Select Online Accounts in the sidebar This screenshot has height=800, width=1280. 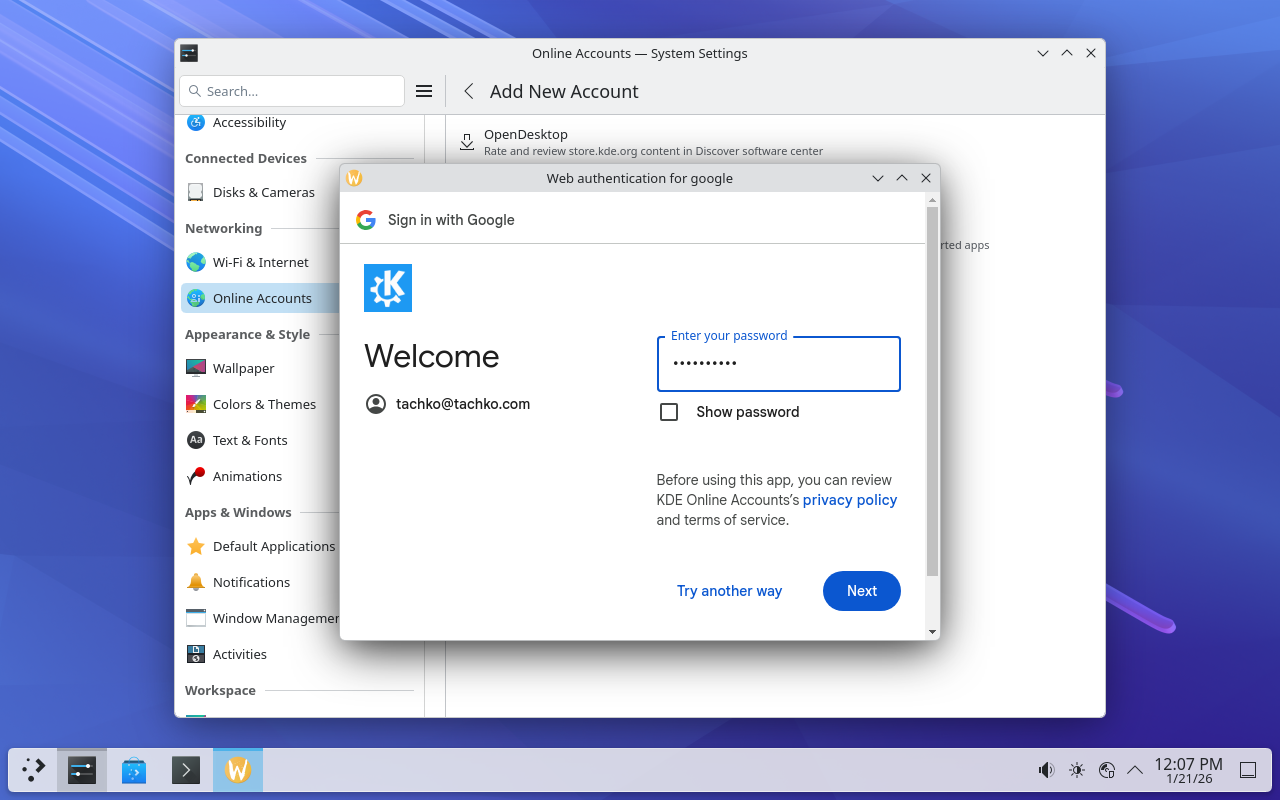[x=262, y=298]
